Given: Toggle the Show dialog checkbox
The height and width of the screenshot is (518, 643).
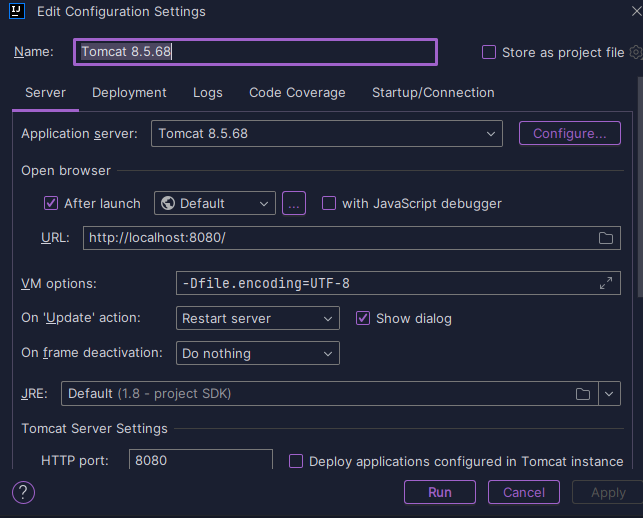Looking at the screenshot, I should coord(363,318).
